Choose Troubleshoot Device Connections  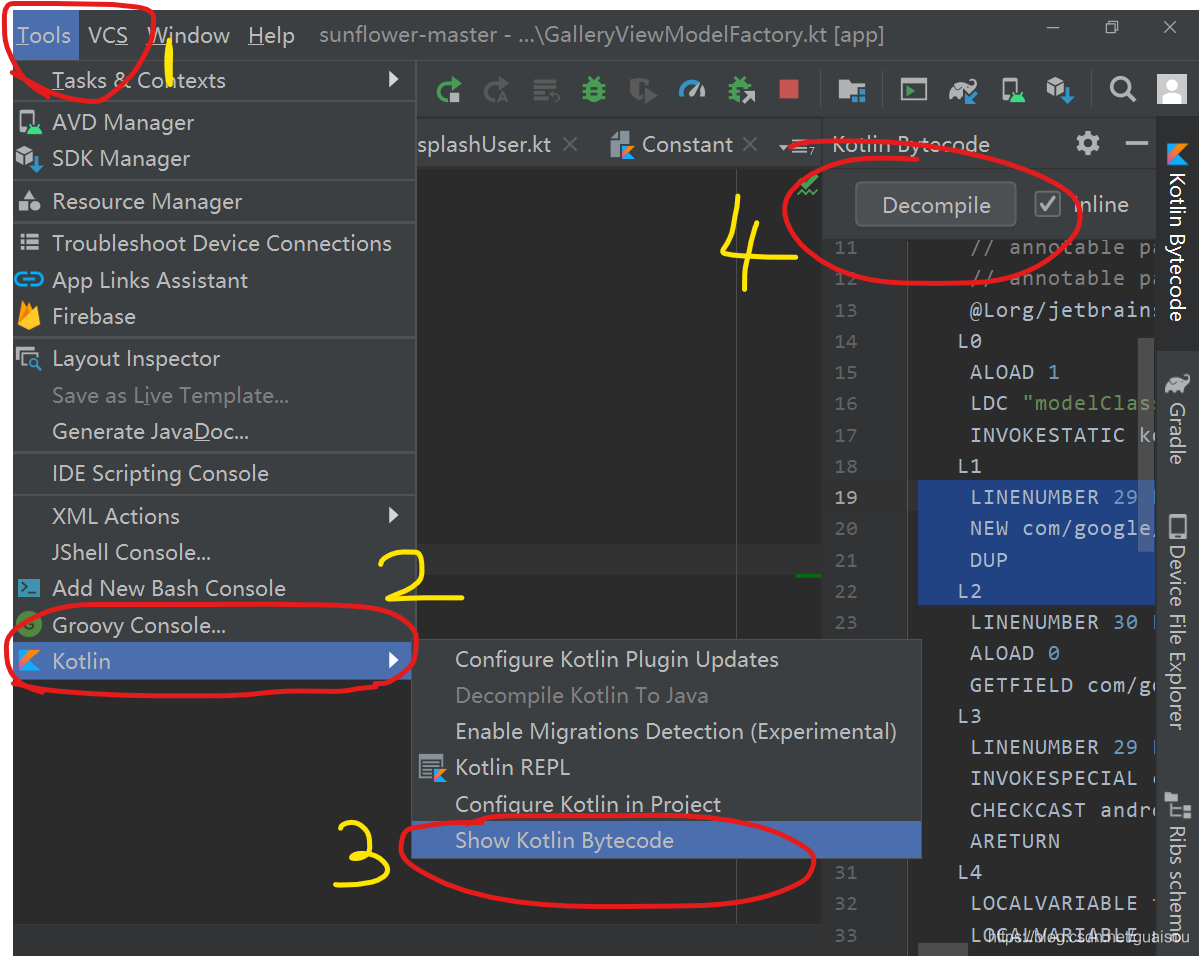point(214,243)
